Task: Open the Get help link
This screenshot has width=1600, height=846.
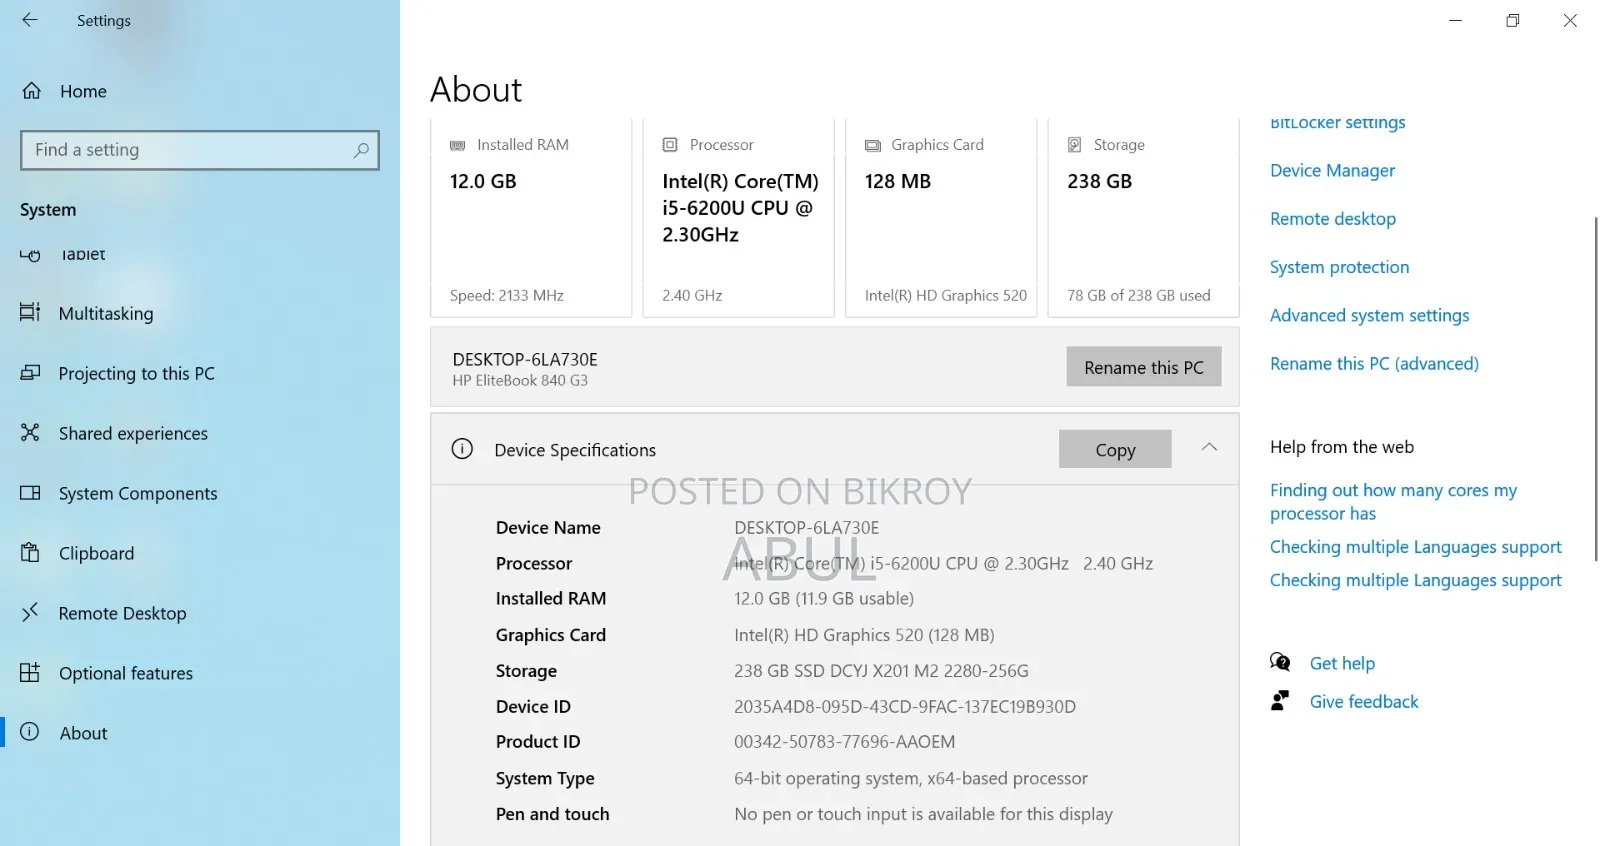Action: tap(1342, 663)
